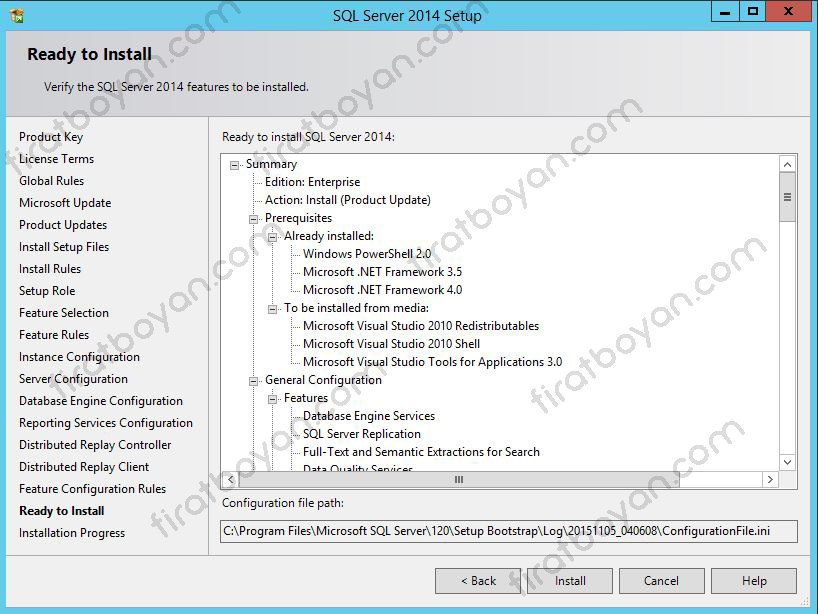818x614 pixels.
Task: Go back with the Back button
Action: point(478,581)
